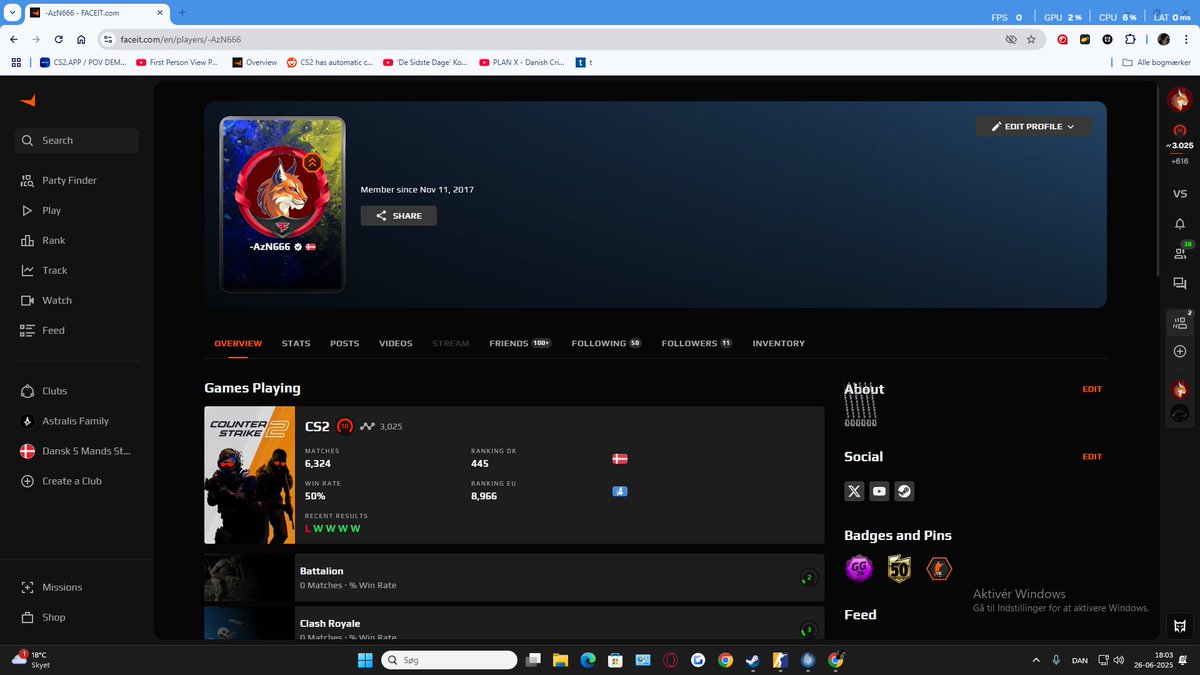Go to the Rank page
The height and width of the screenshot is (675, 1200).
[x=42, y=241]
